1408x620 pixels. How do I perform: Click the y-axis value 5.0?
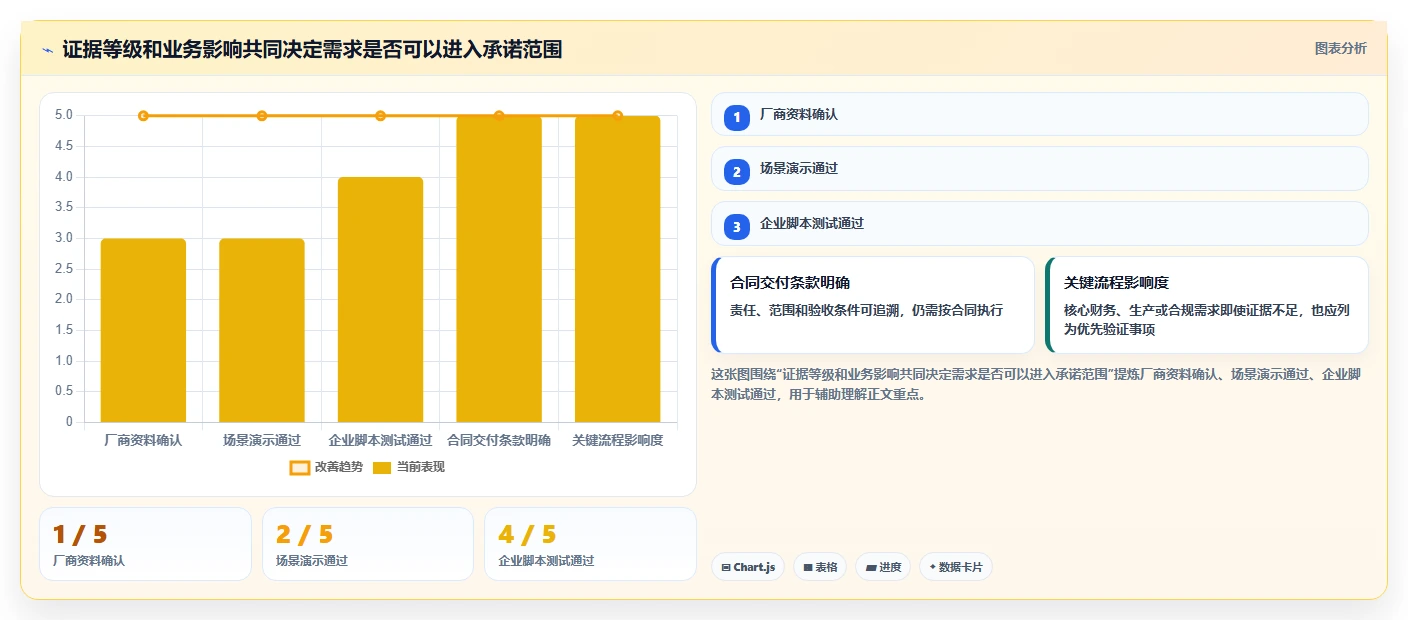coord(64,115)
